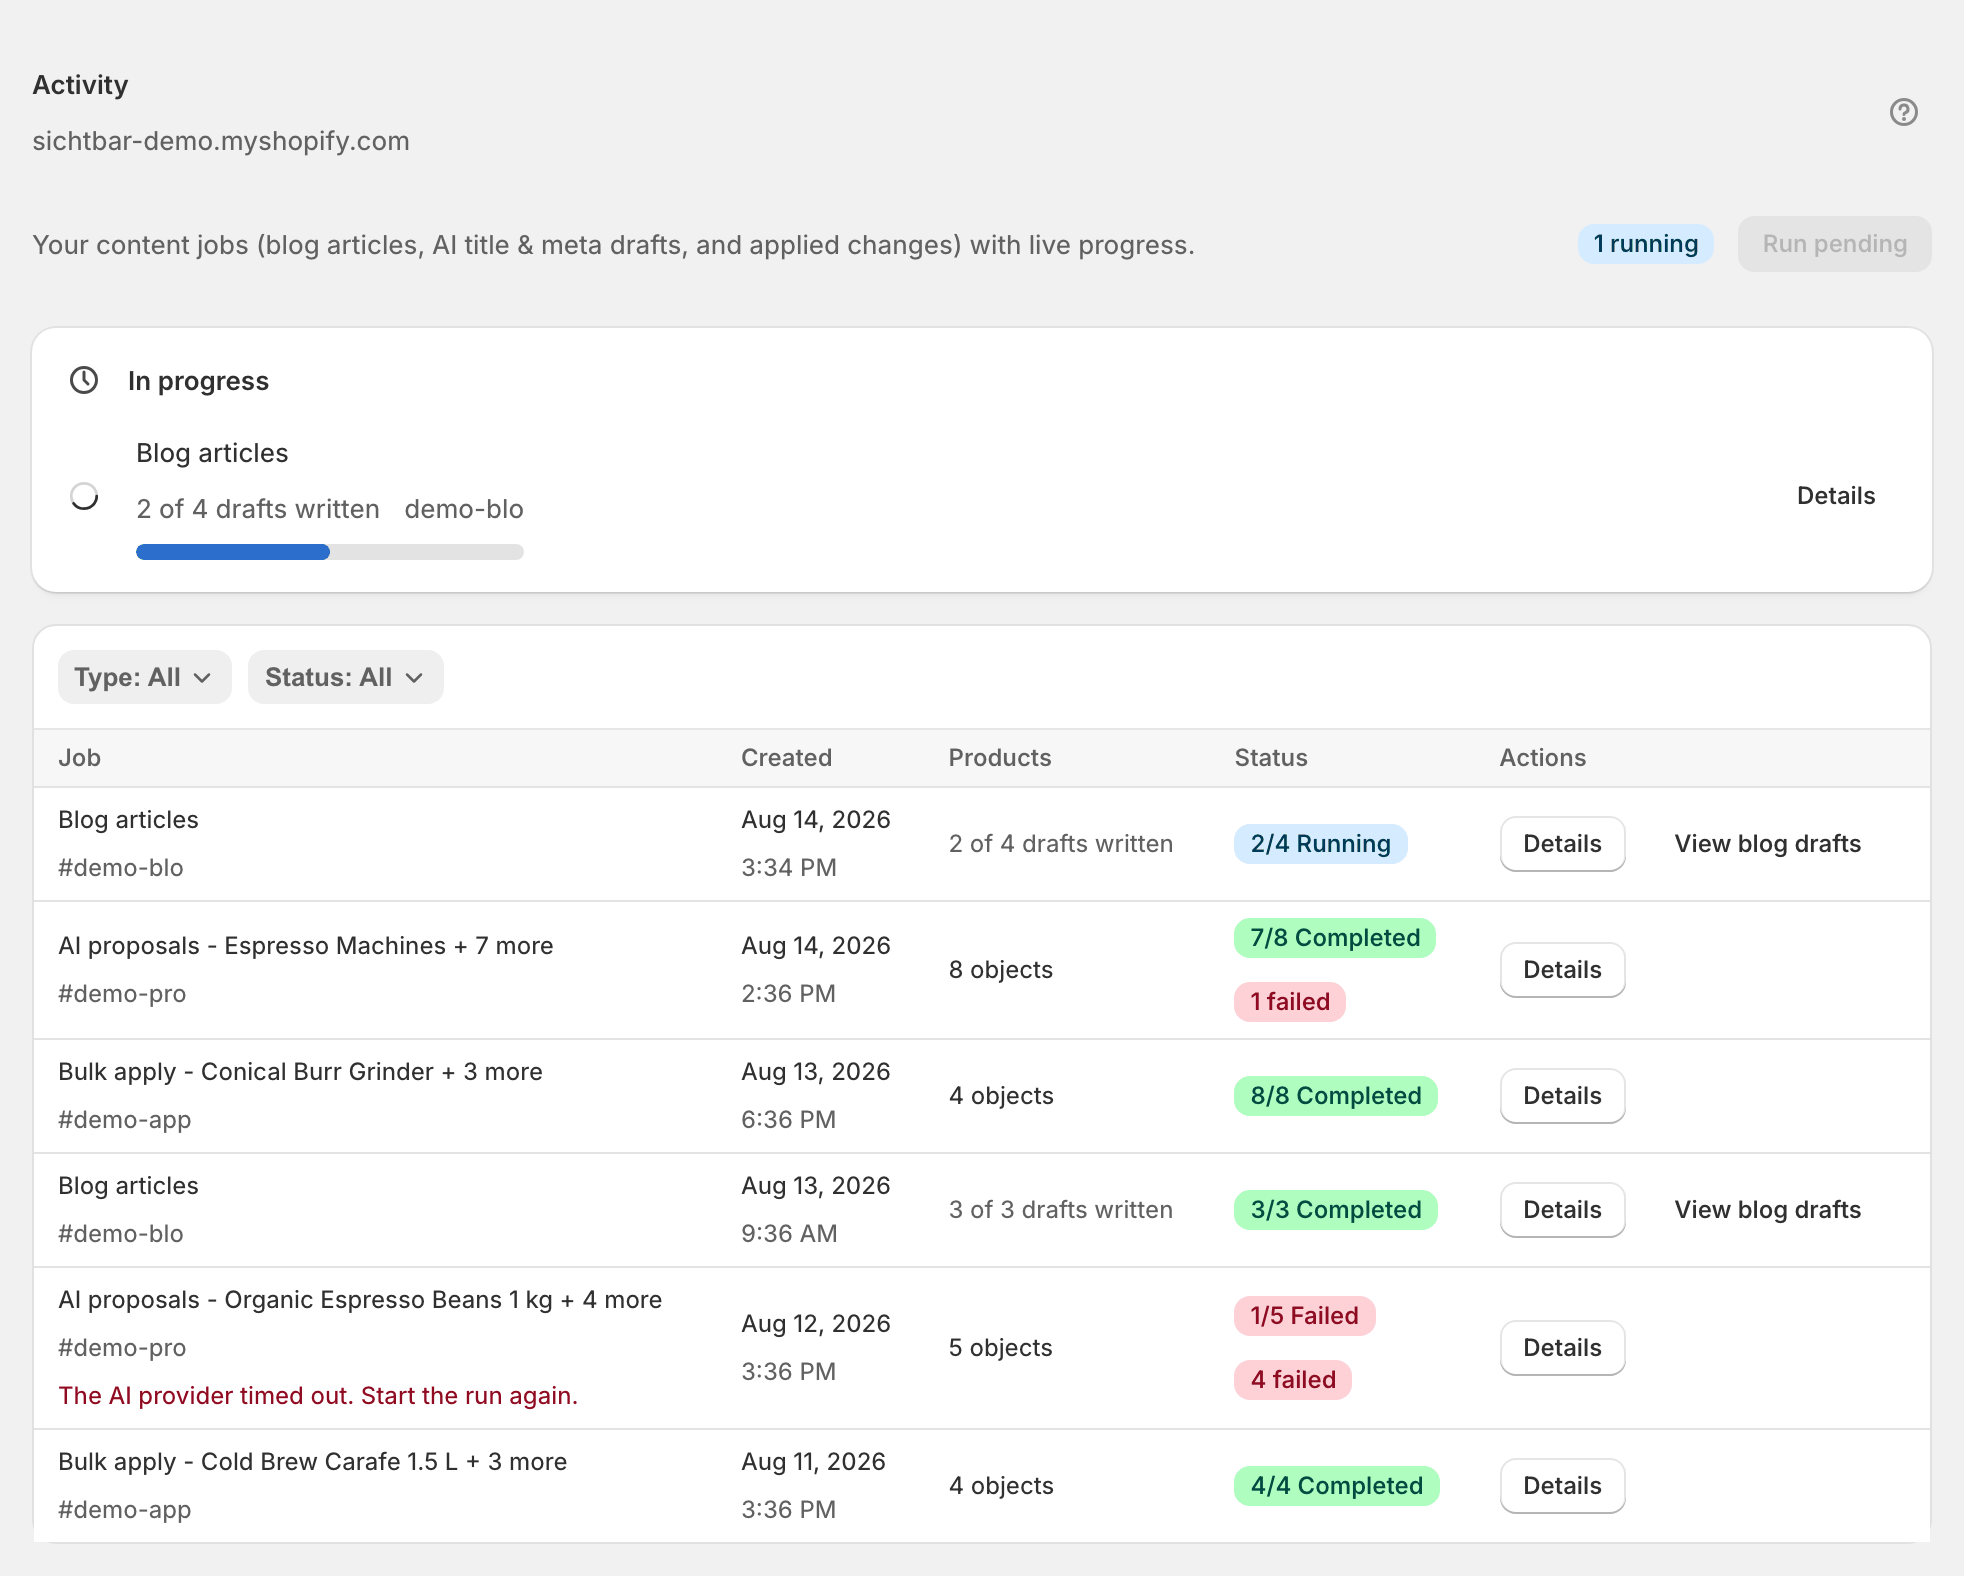This screenshot has height=1576, width=1964.
Task: Click the 3 of 3 drafts written cell
Action: pyautogui.click(x=1060, y=1210)
